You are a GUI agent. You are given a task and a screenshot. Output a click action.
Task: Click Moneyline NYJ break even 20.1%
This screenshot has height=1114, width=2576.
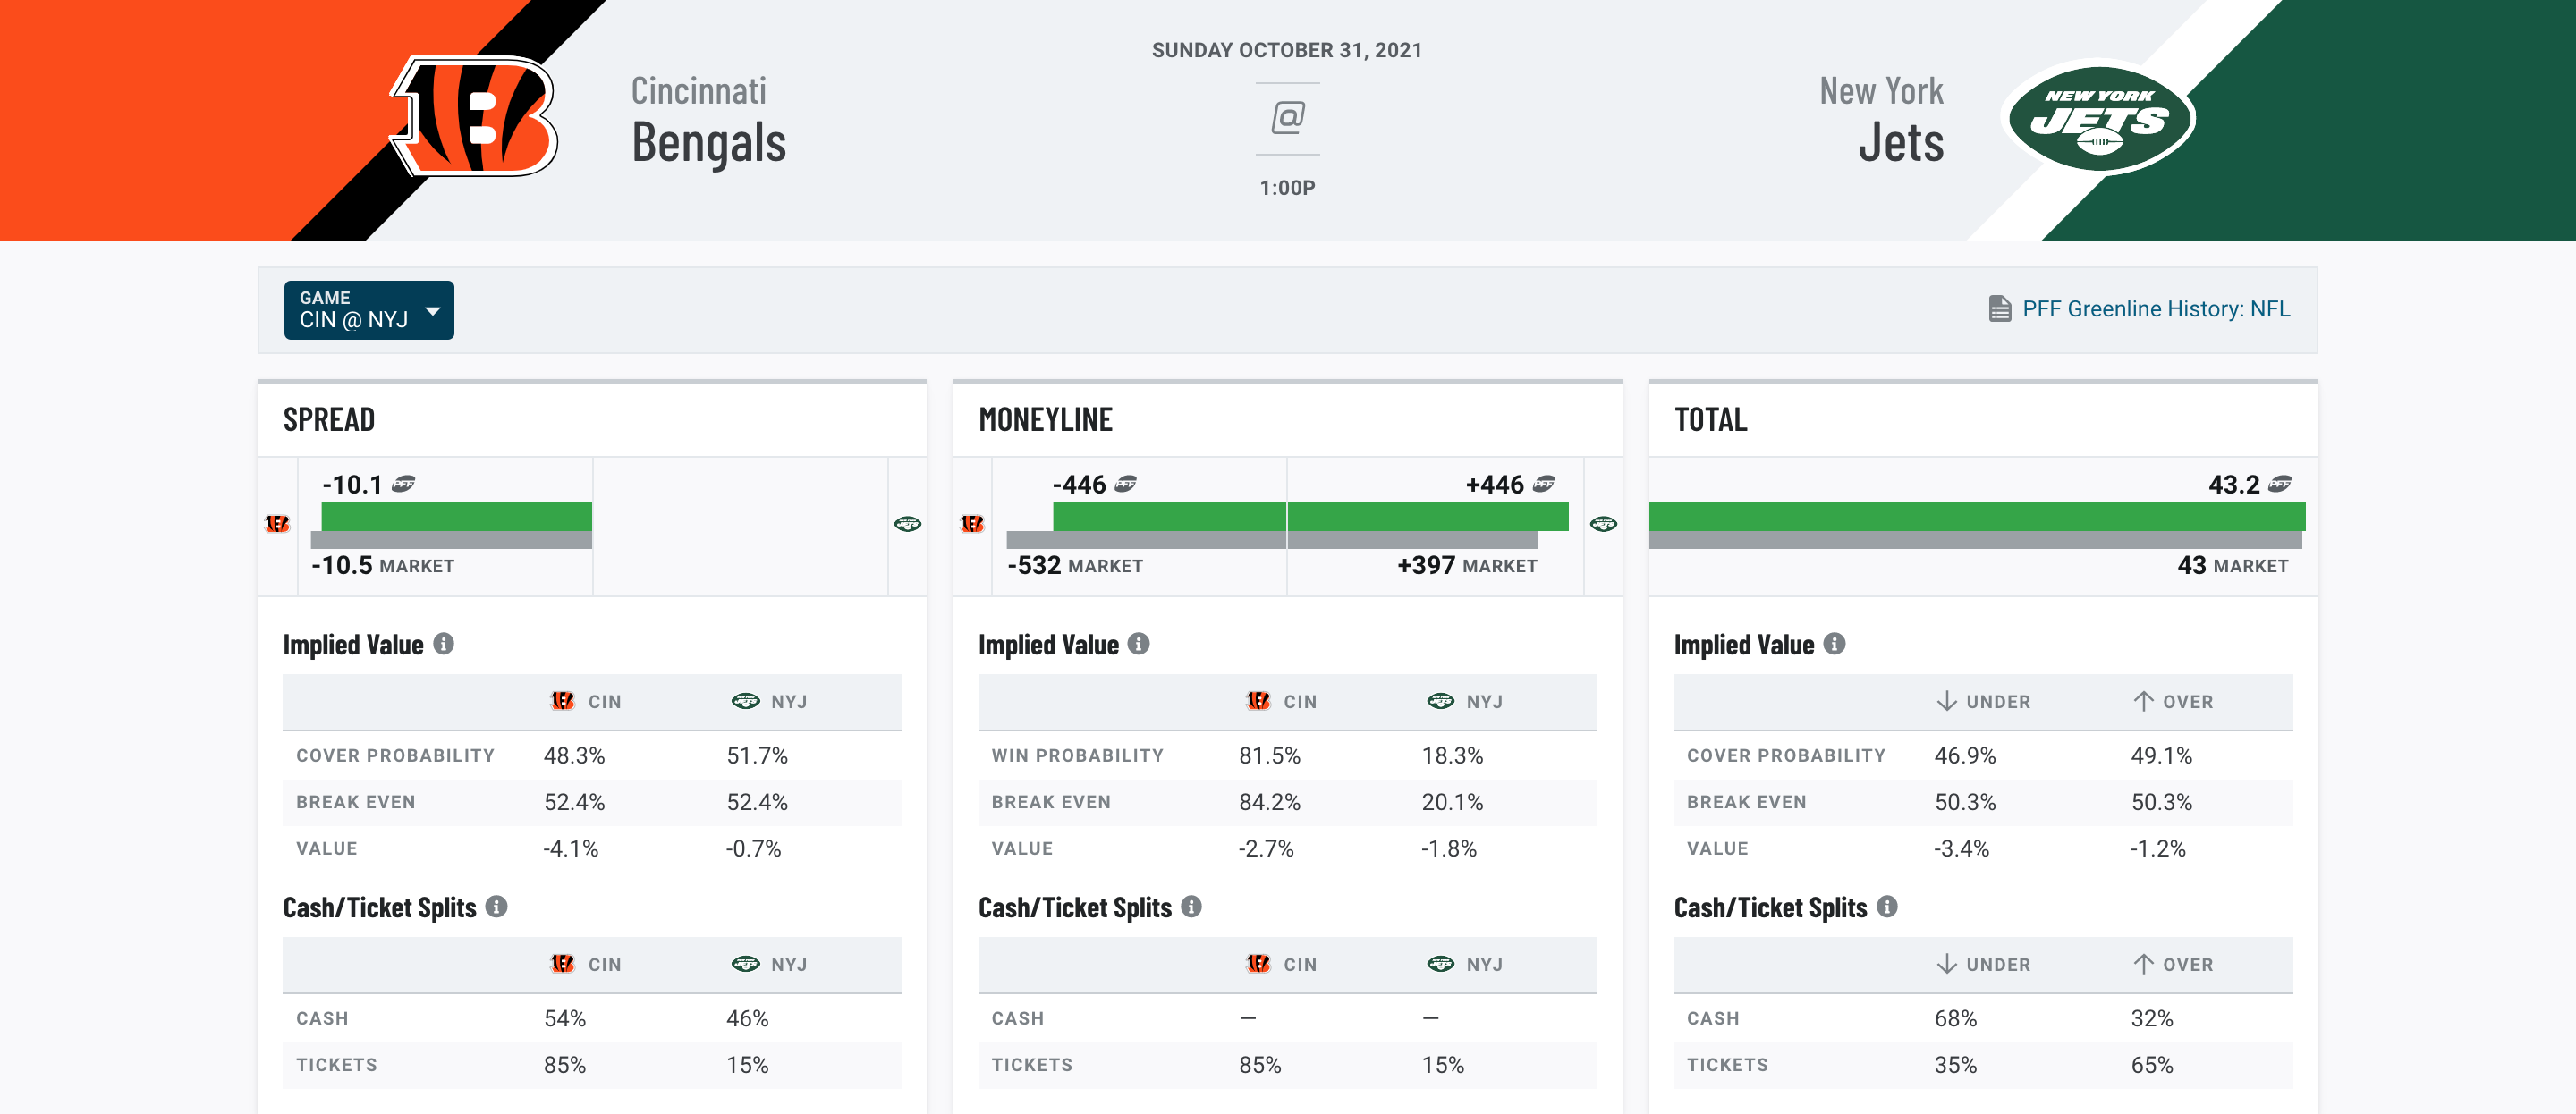(1453, 802)
